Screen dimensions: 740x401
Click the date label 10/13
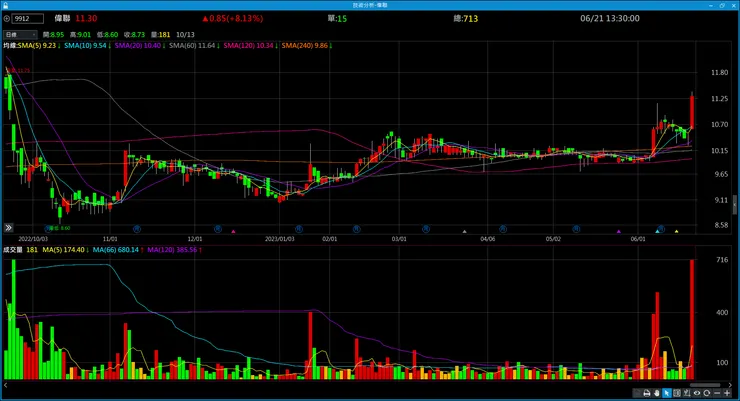pos(185,34)
